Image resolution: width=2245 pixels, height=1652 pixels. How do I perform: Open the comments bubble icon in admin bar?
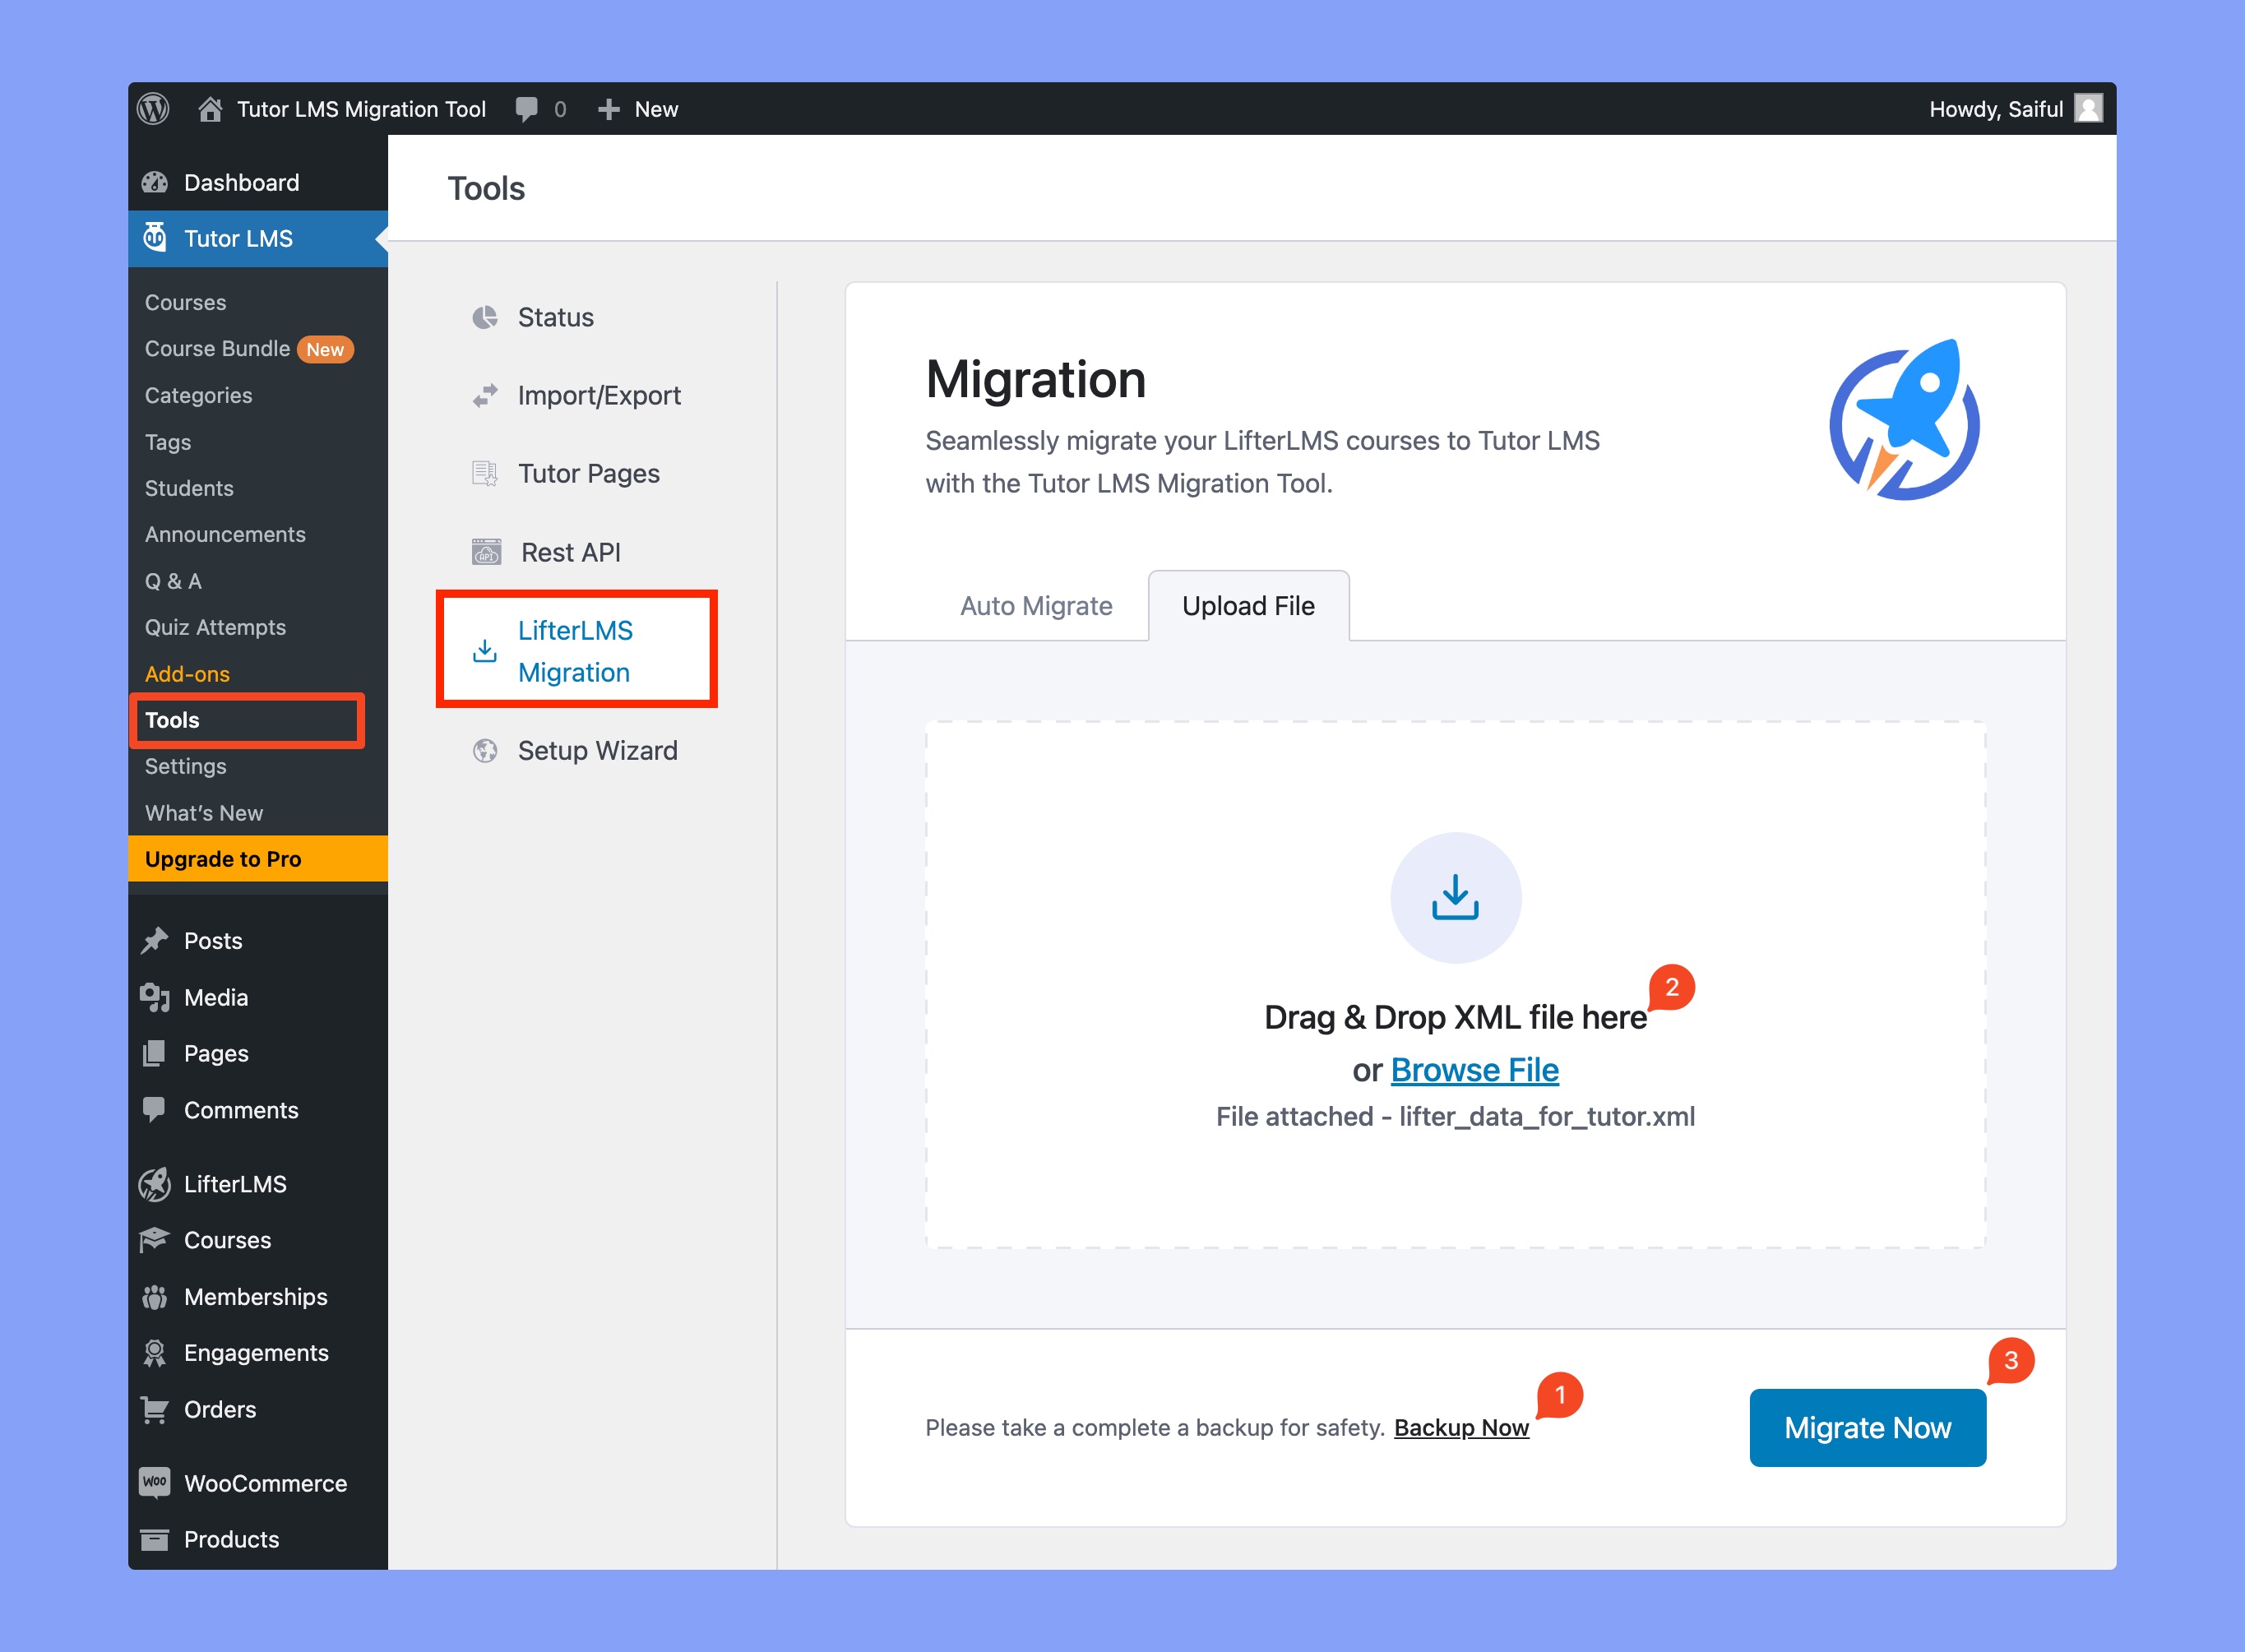click(526, 109)
